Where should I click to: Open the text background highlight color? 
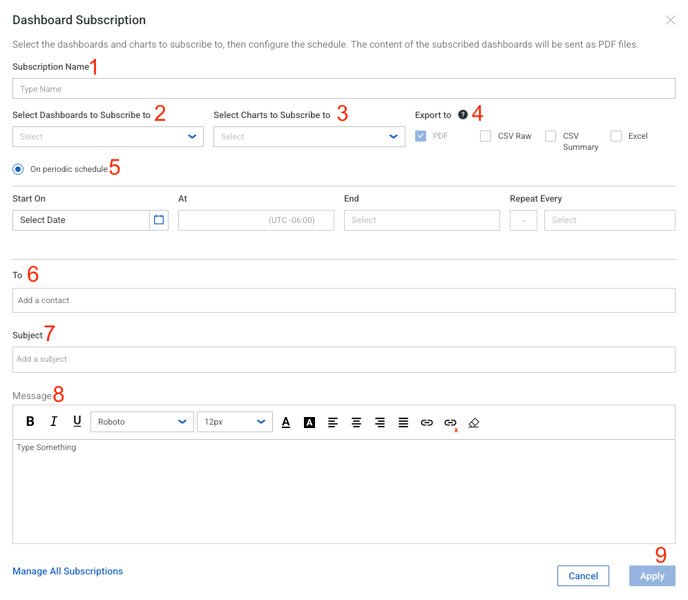(x=309, y=422)
